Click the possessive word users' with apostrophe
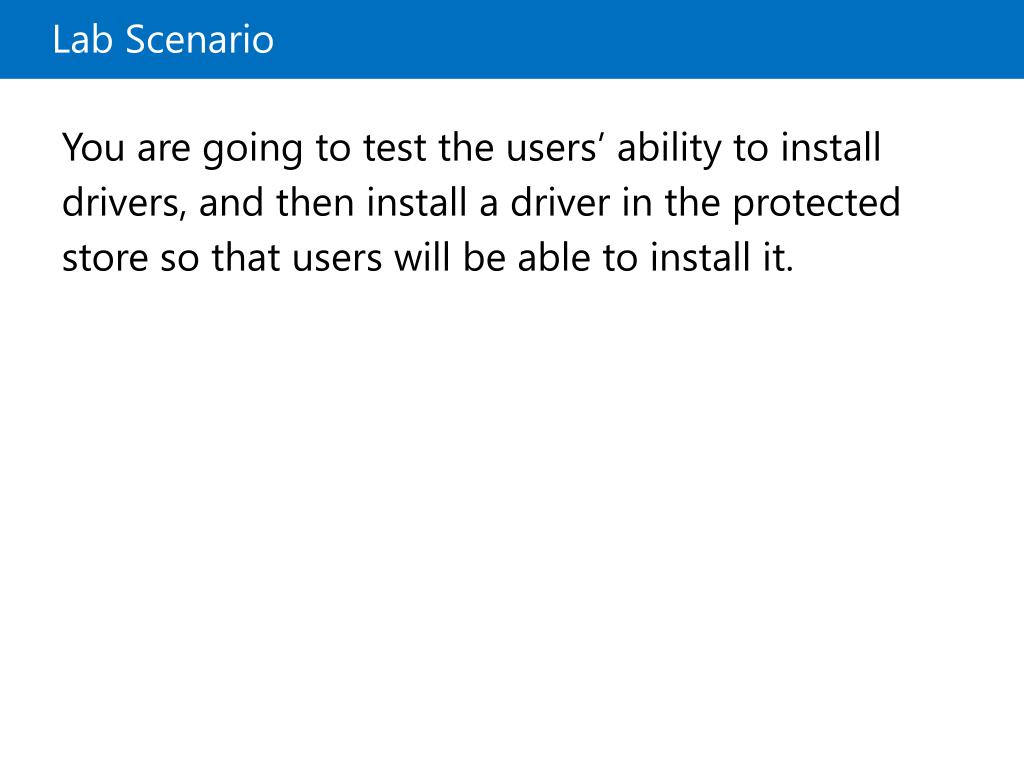 [552, 148]
